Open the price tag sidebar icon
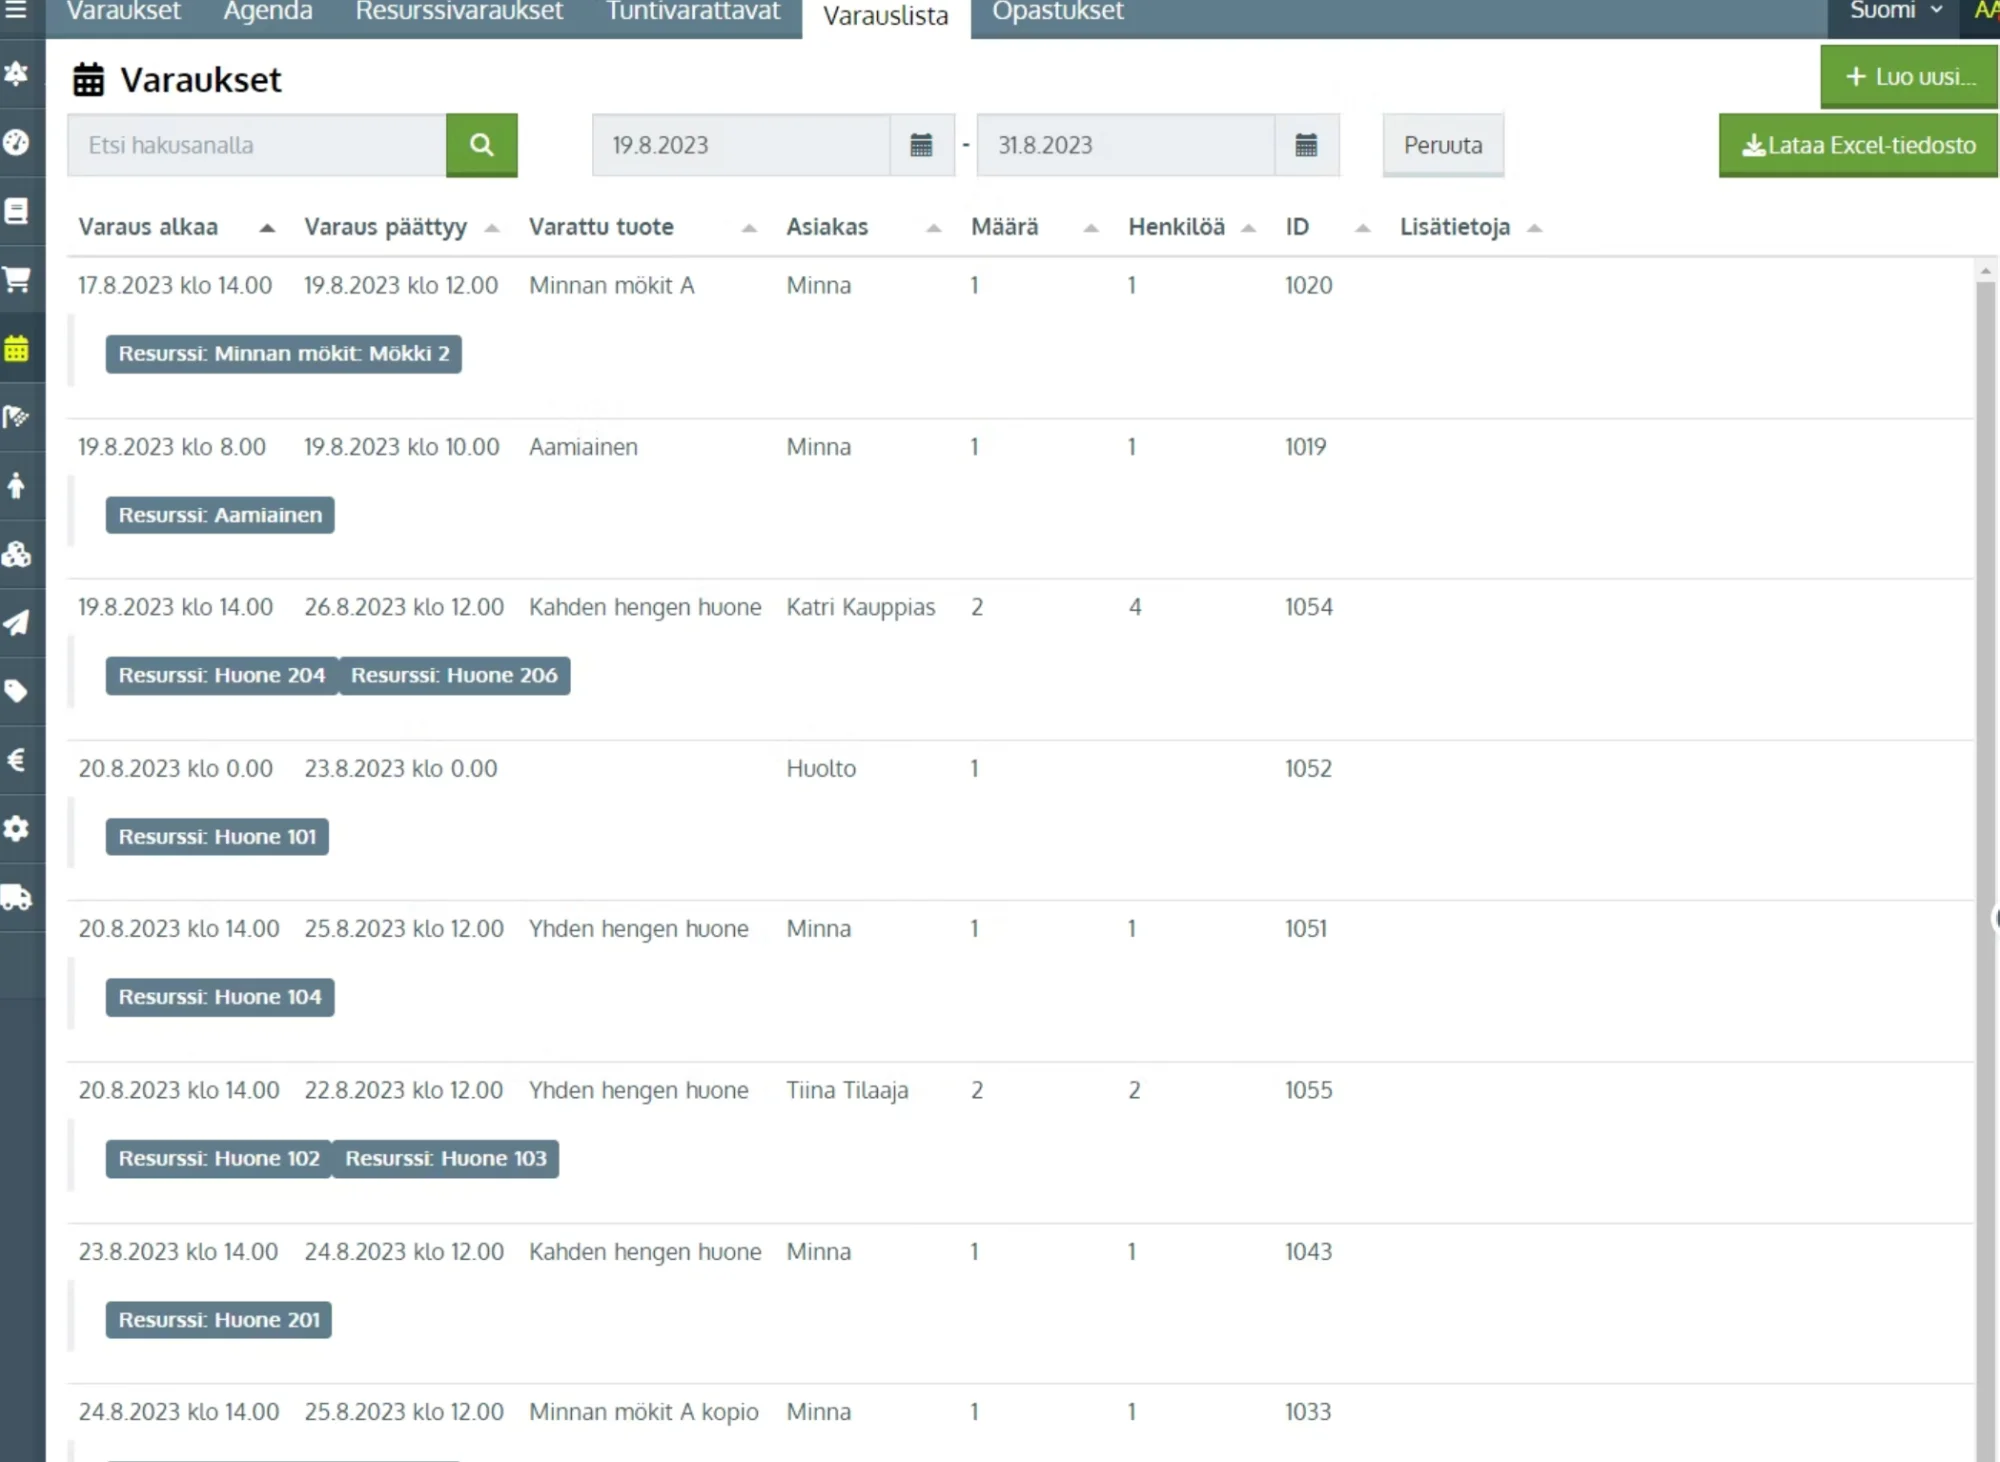This screenshot has height=1462, width=2000. [16, 691]
